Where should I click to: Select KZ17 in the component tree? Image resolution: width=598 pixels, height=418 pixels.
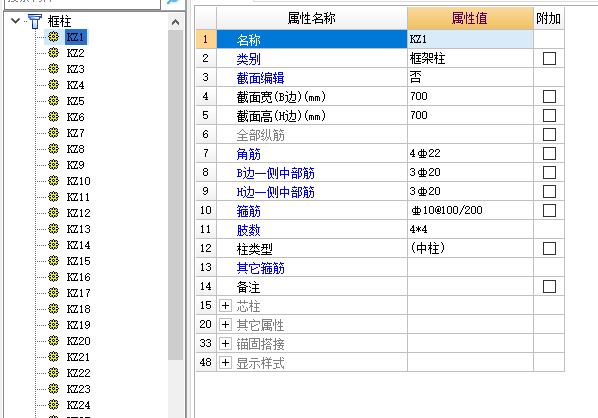[79, 293]
